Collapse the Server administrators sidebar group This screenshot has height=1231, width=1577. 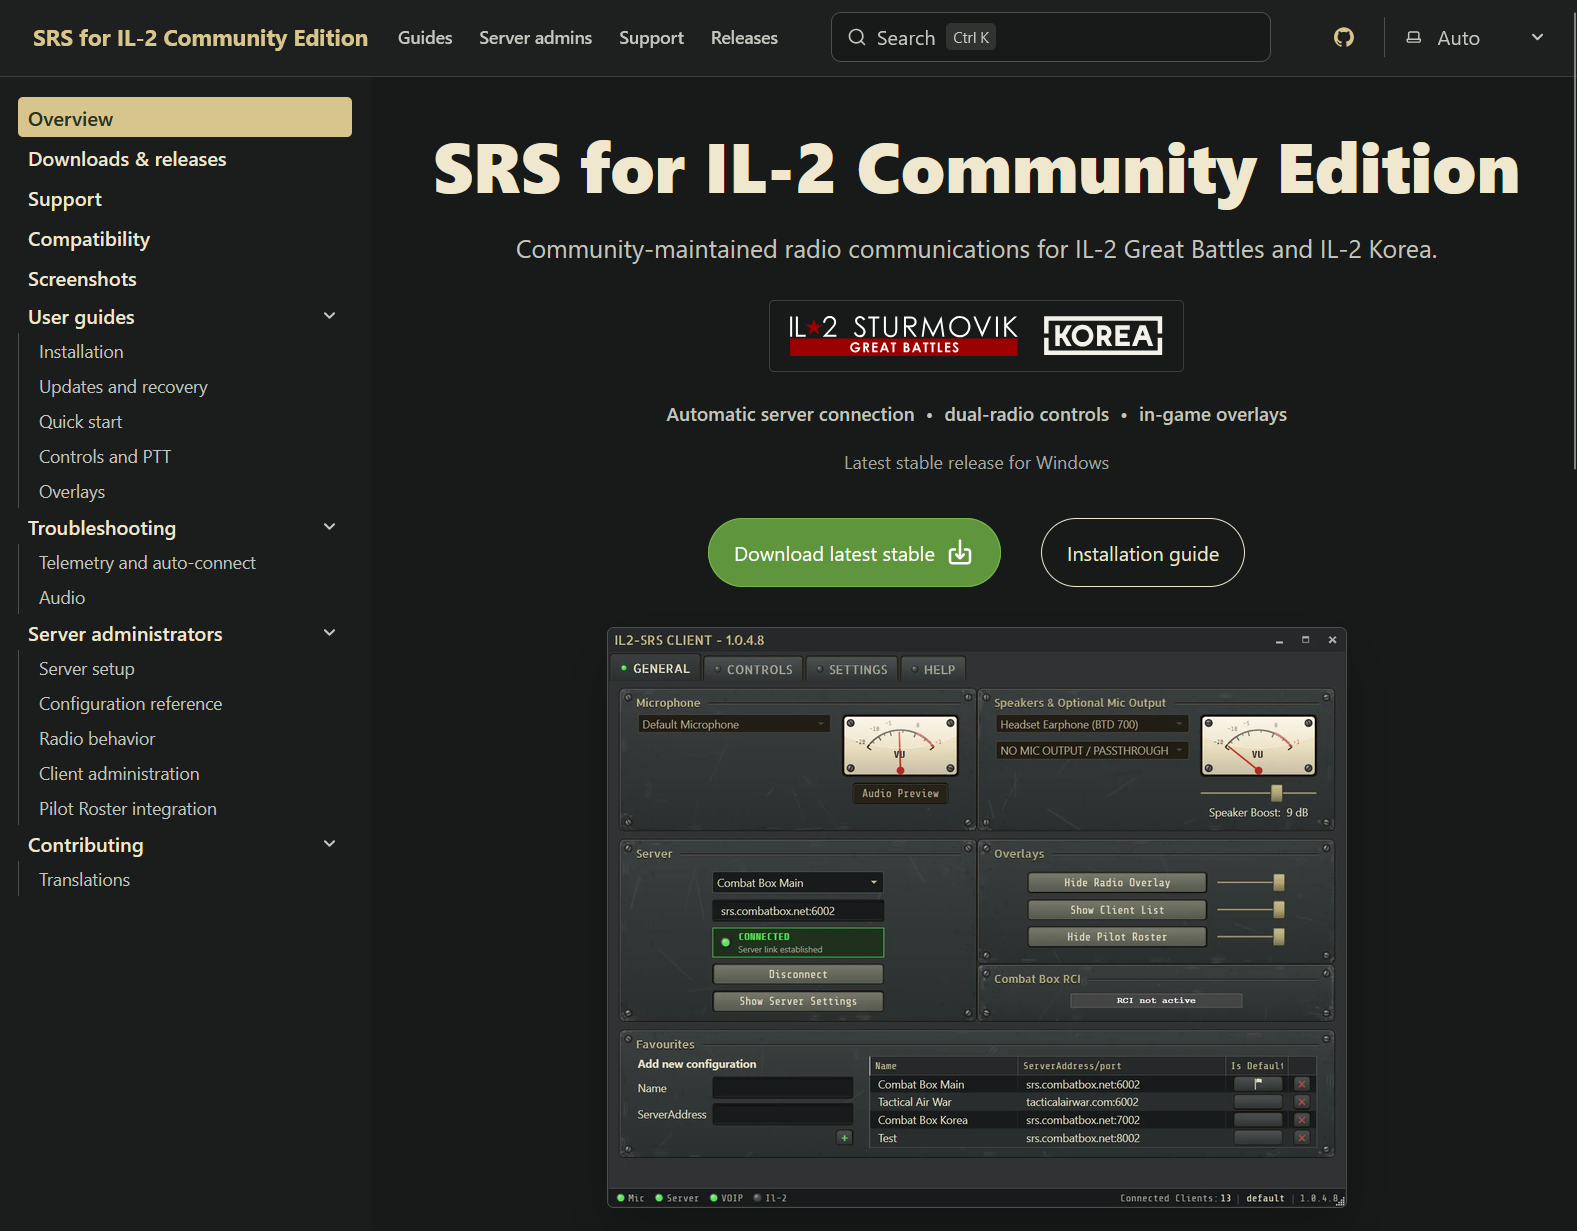[330, 633]
